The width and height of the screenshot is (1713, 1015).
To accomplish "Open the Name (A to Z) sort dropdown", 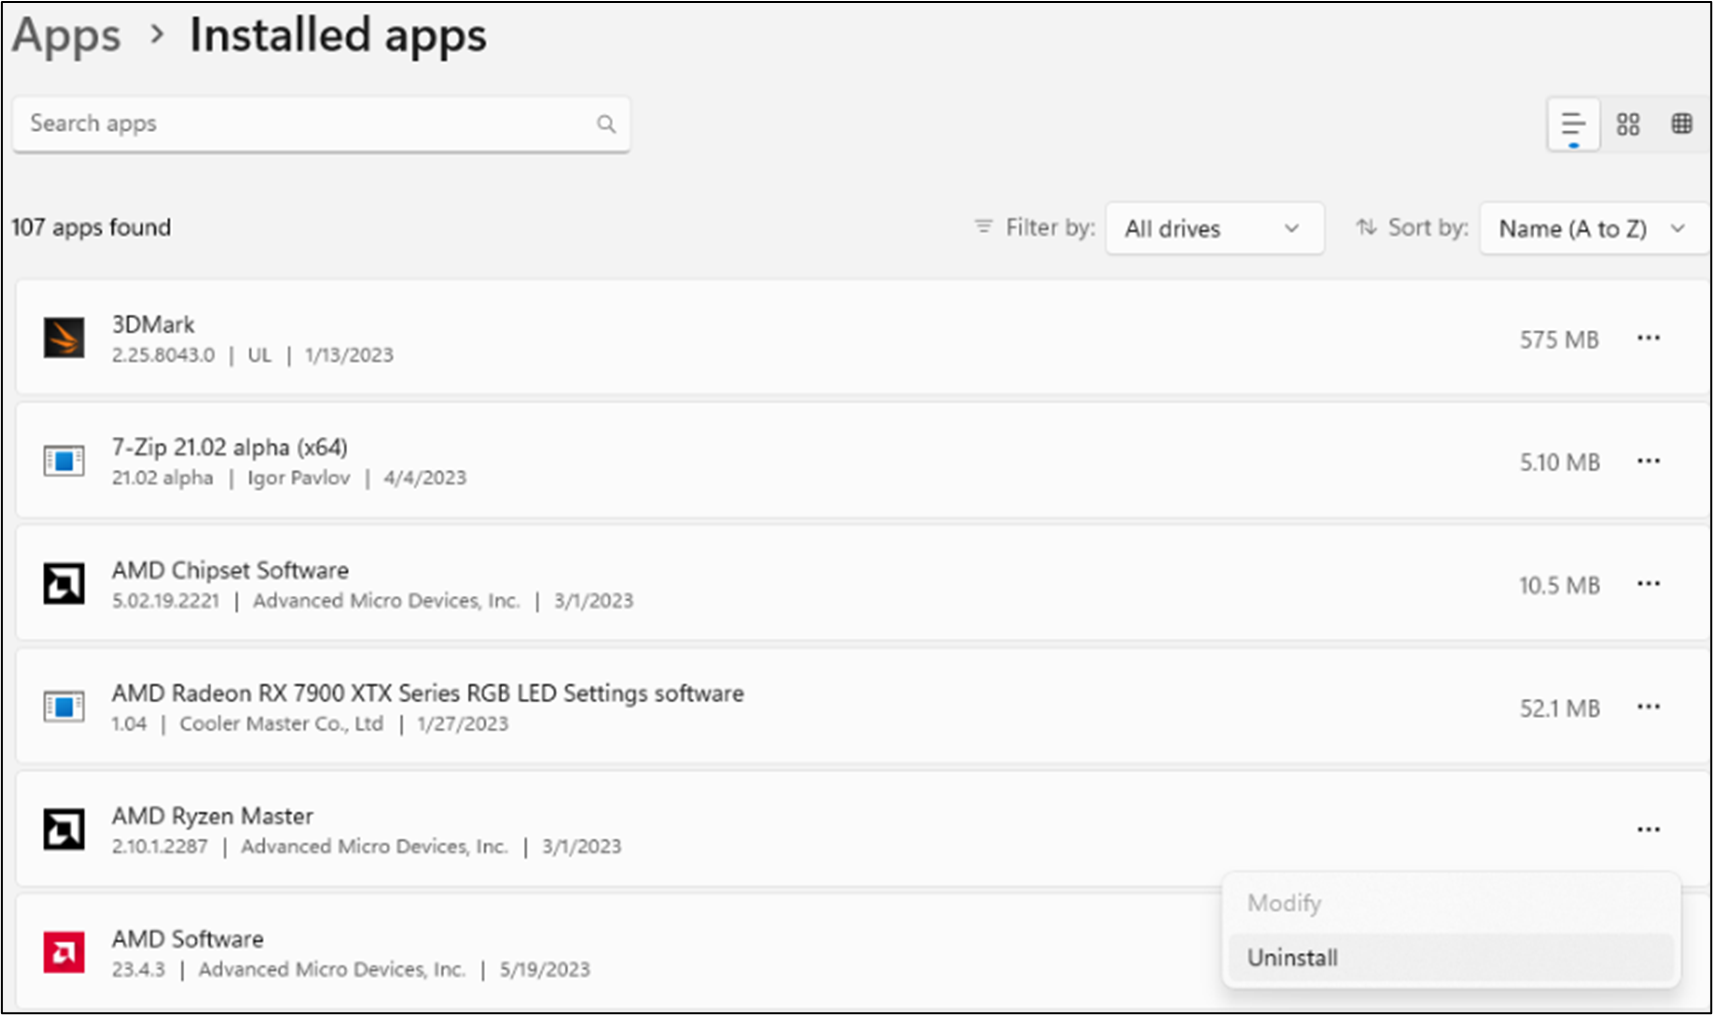I will [x=1593, y=228].
